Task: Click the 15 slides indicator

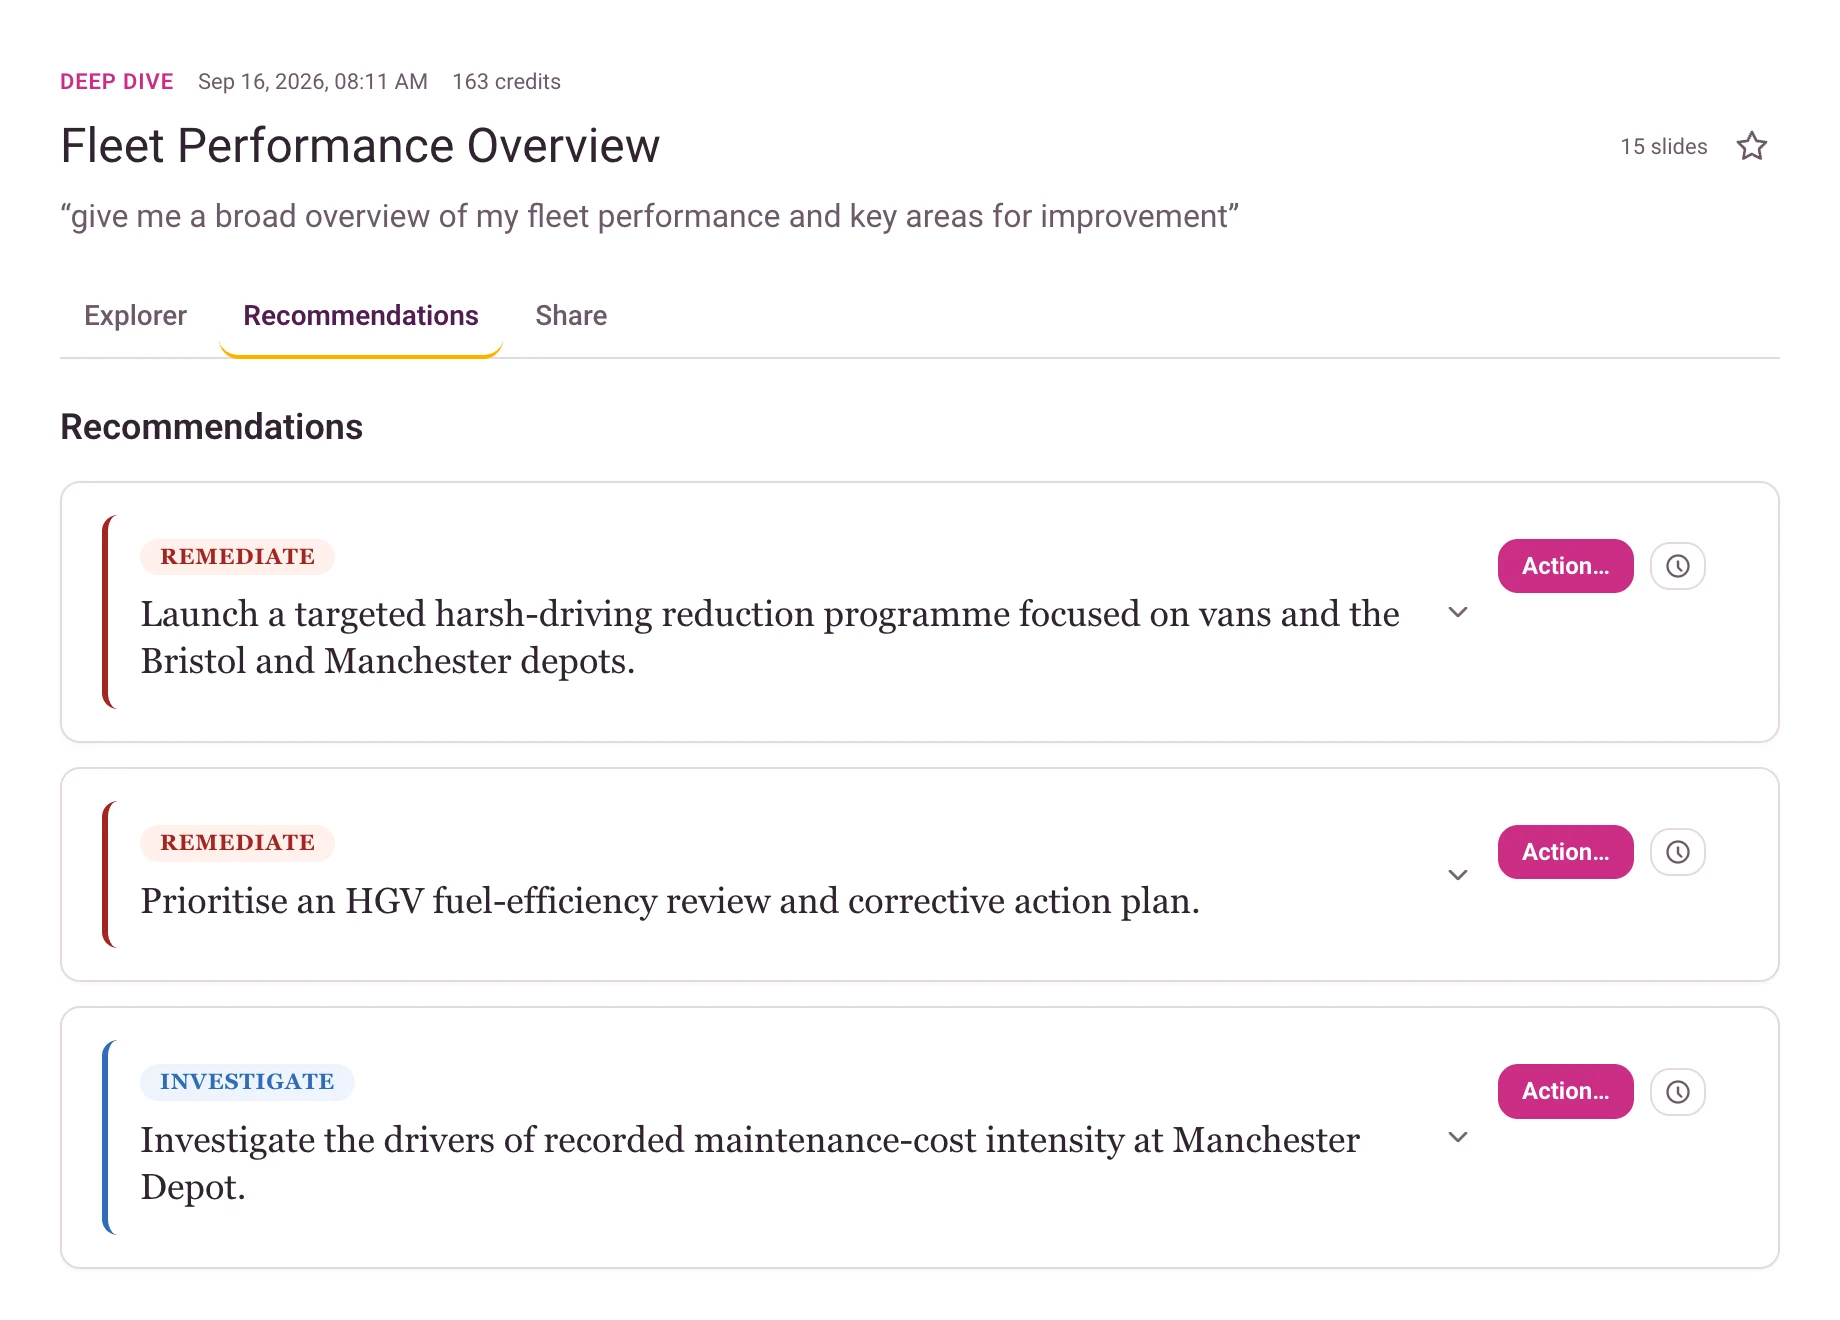Action: 1664,147
